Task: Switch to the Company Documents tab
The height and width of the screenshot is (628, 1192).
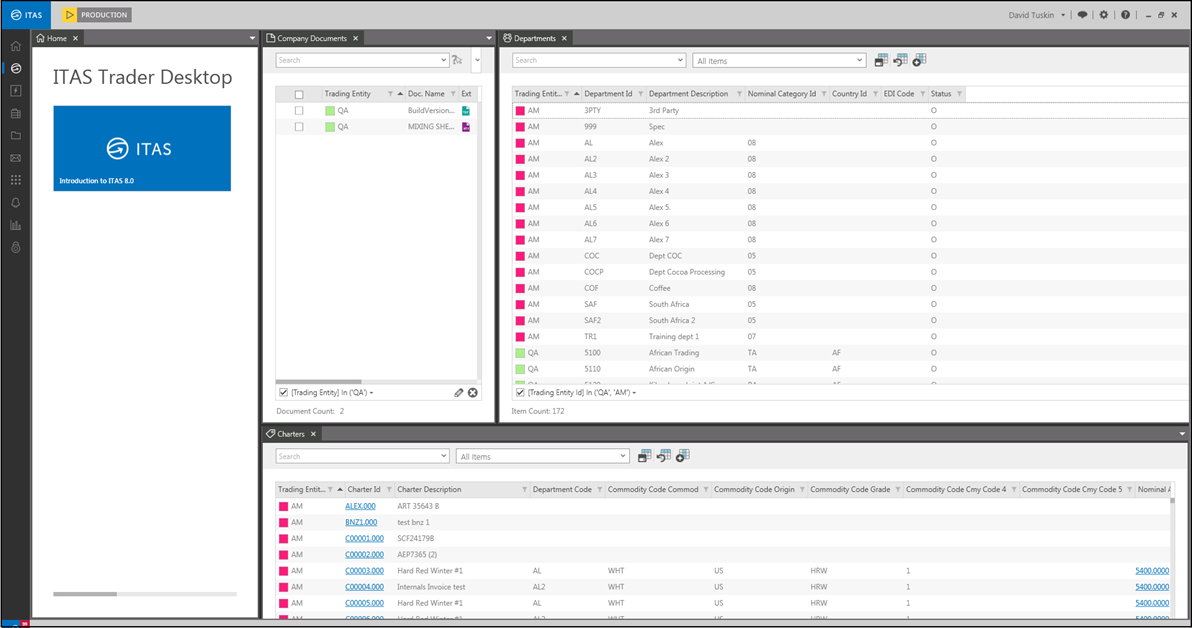Action: click(x=312, y=38)
